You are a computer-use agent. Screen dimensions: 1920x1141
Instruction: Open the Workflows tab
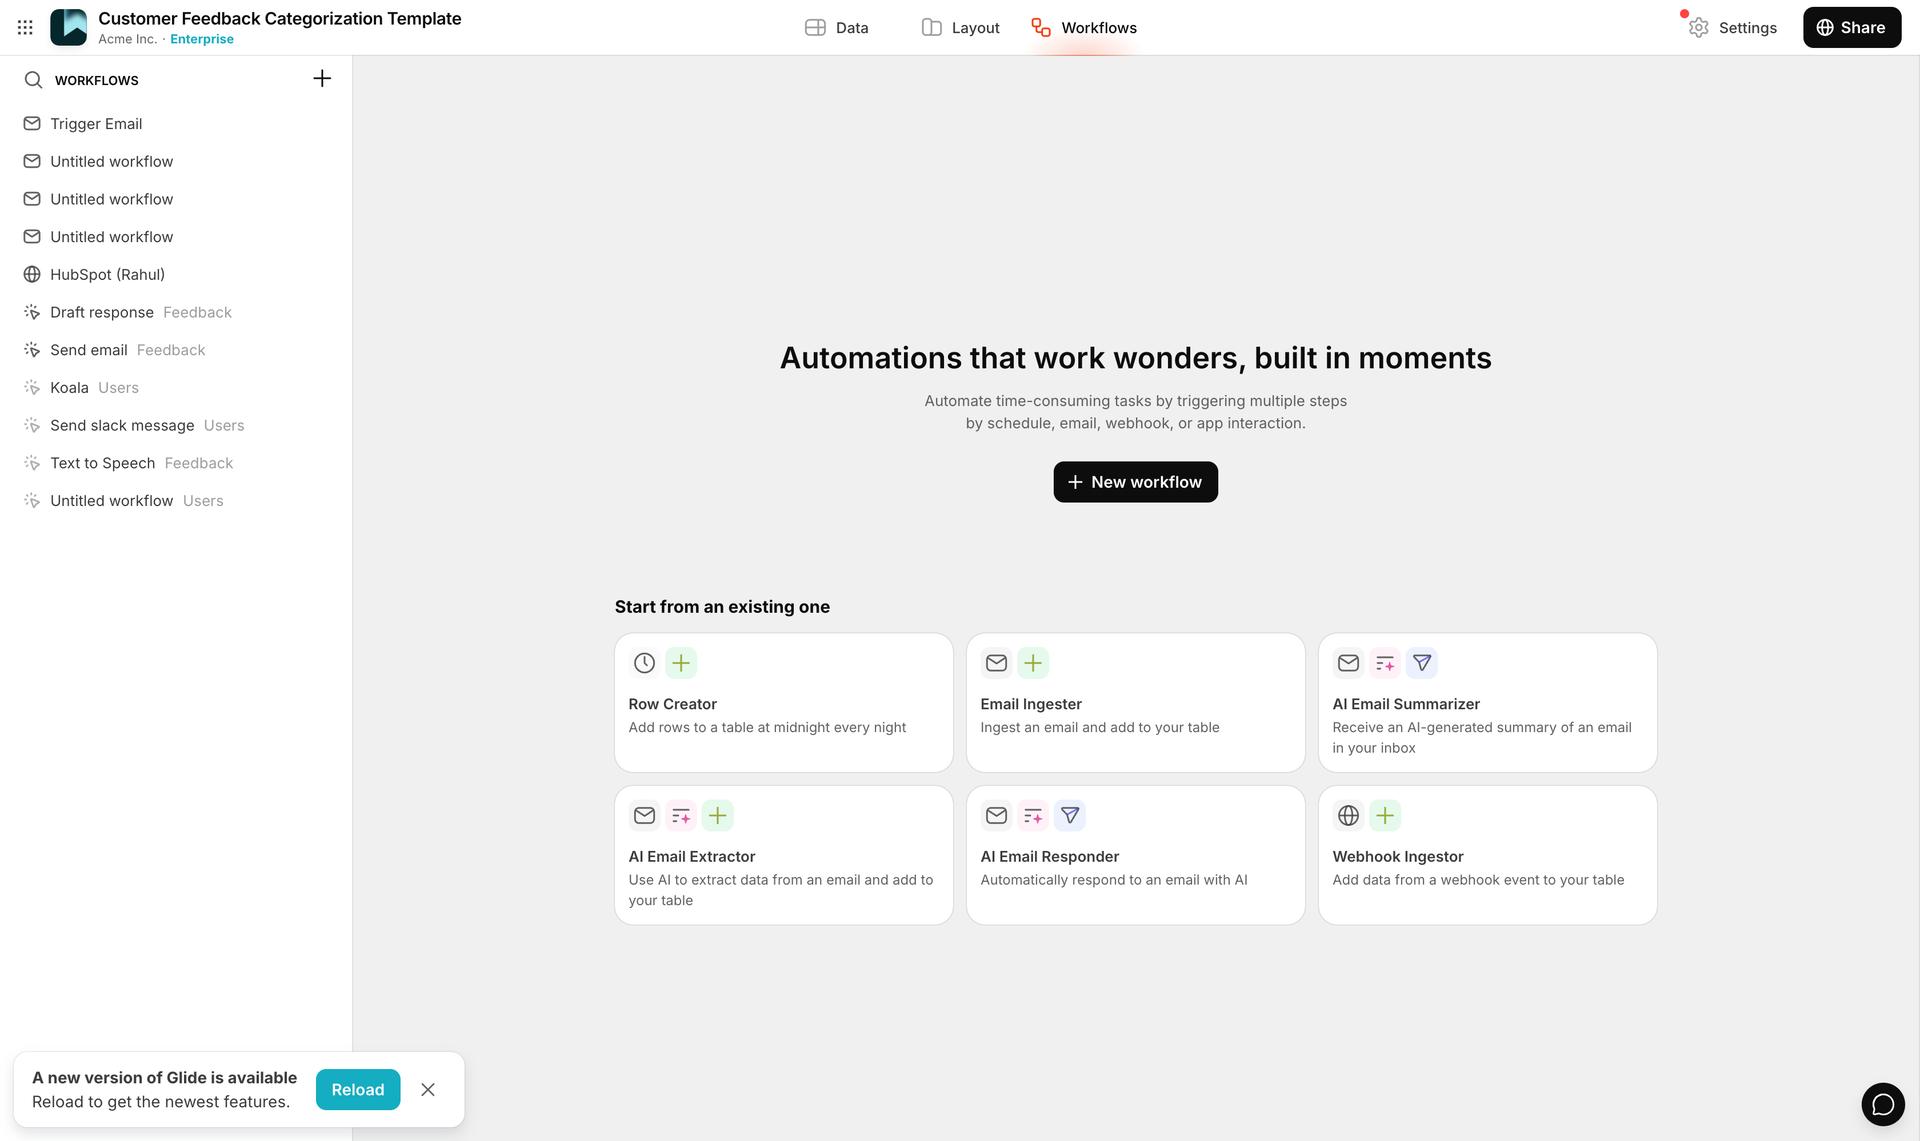click(1083, 27)
